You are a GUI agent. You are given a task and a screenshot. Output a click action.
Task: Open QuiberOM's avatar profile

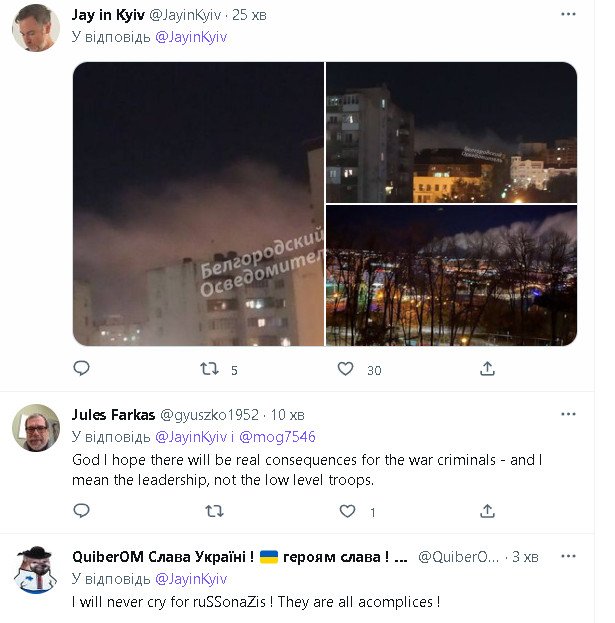click(x=36, y=570)
